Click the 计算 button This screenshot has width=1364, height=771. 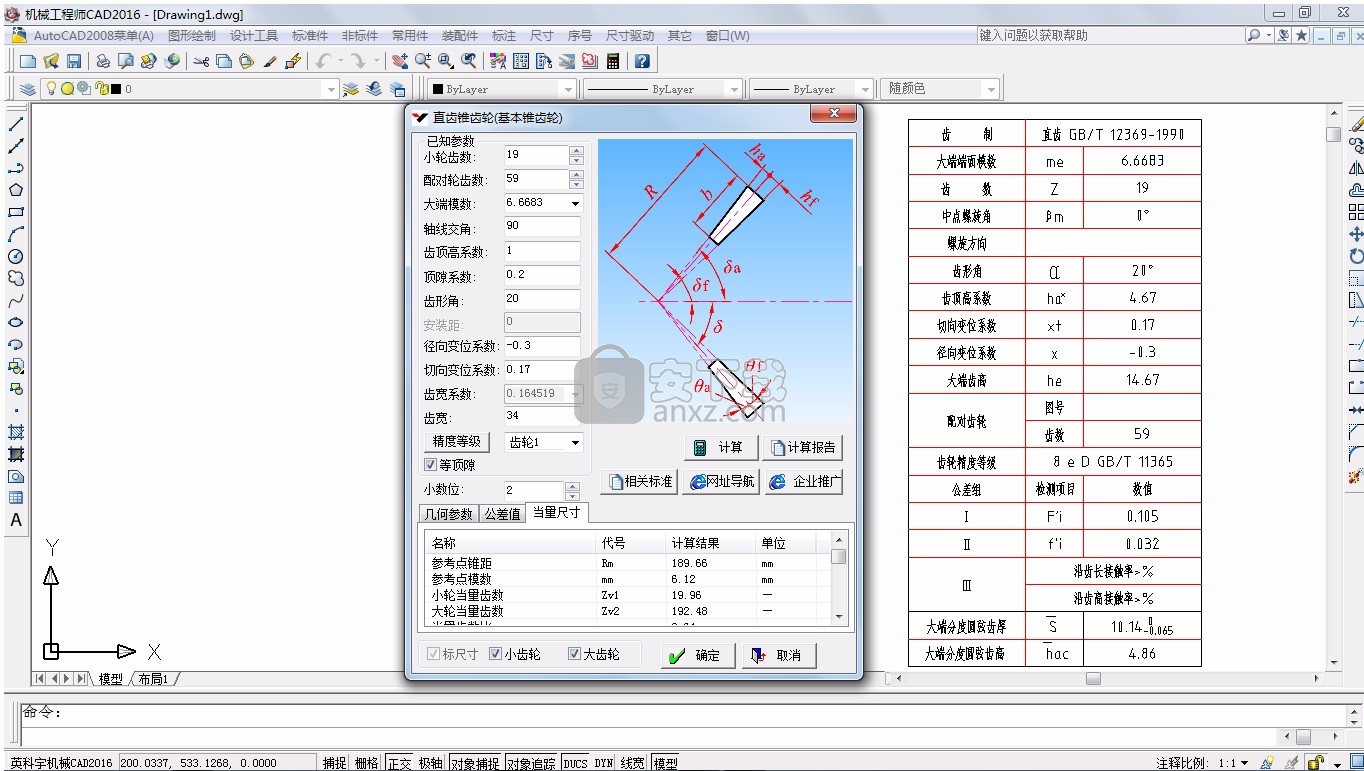tap(720, 447)
